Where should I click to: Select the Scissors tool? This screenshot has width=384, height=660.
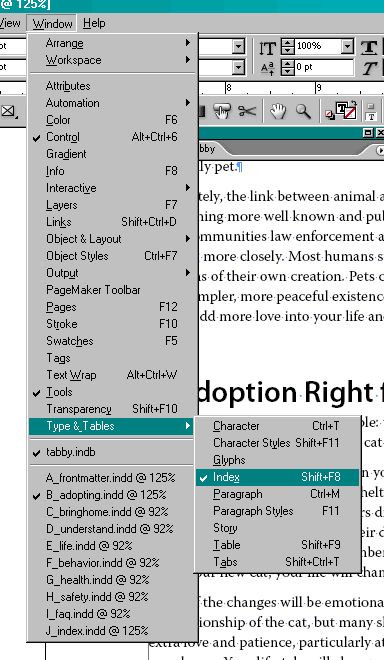[247, 111]
